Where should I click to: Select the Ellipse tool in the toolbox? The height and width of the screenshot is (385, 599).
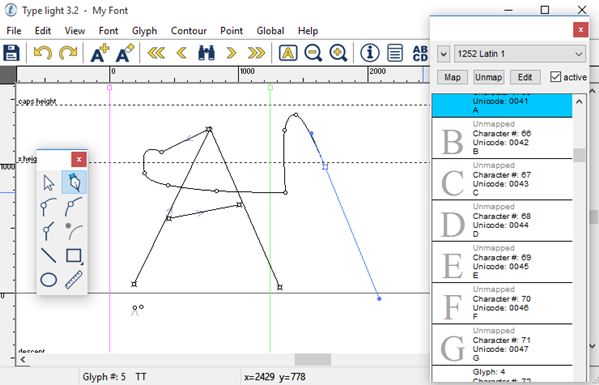click(49, 280)
